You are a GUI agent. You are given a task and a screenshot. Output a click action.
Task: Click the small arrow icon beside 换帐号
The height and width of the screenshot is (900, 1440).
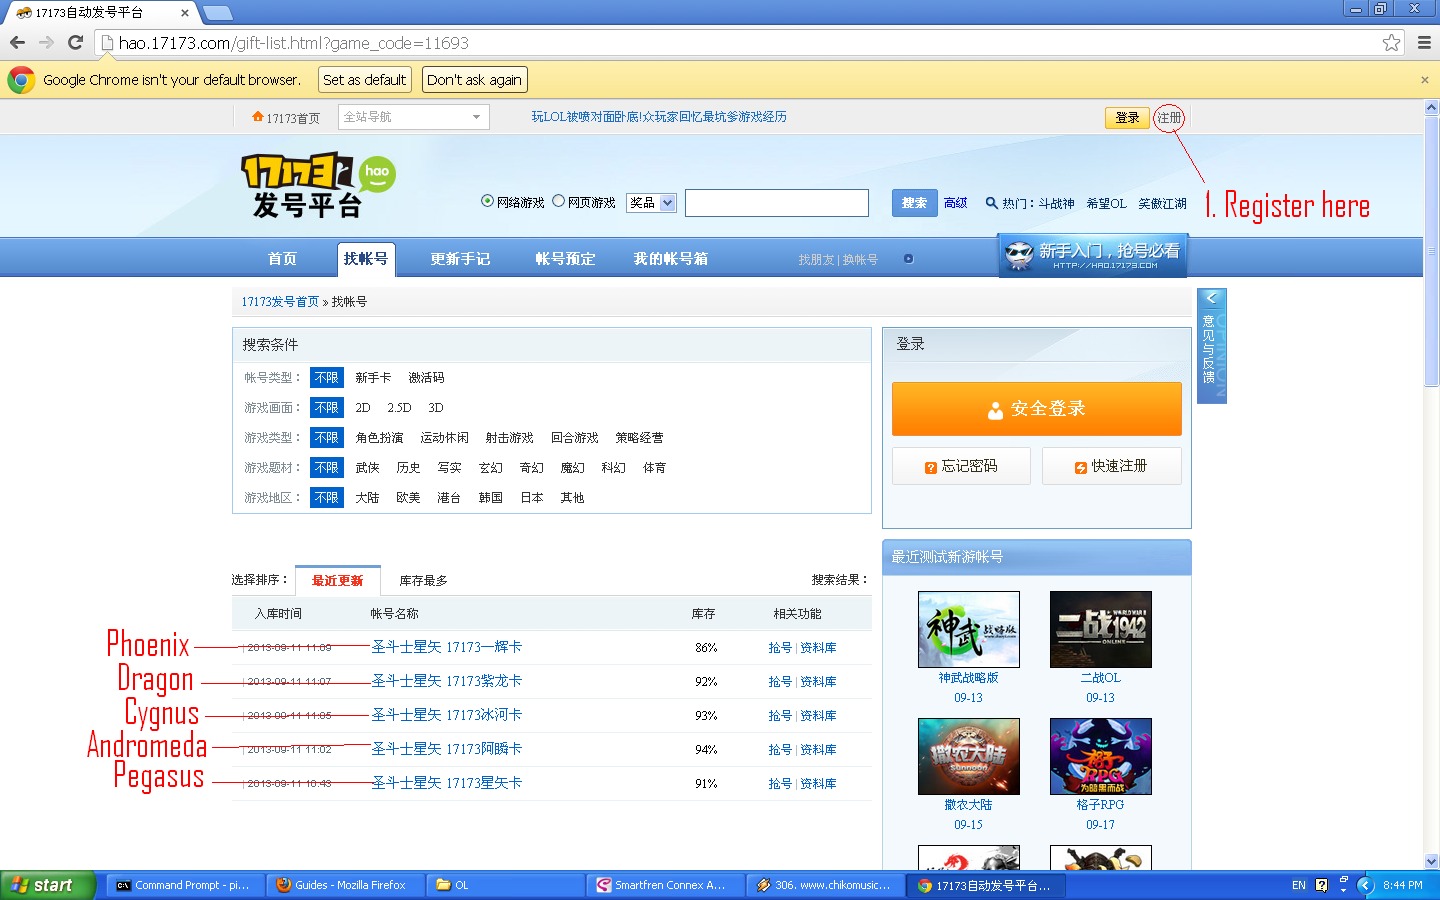908,259
